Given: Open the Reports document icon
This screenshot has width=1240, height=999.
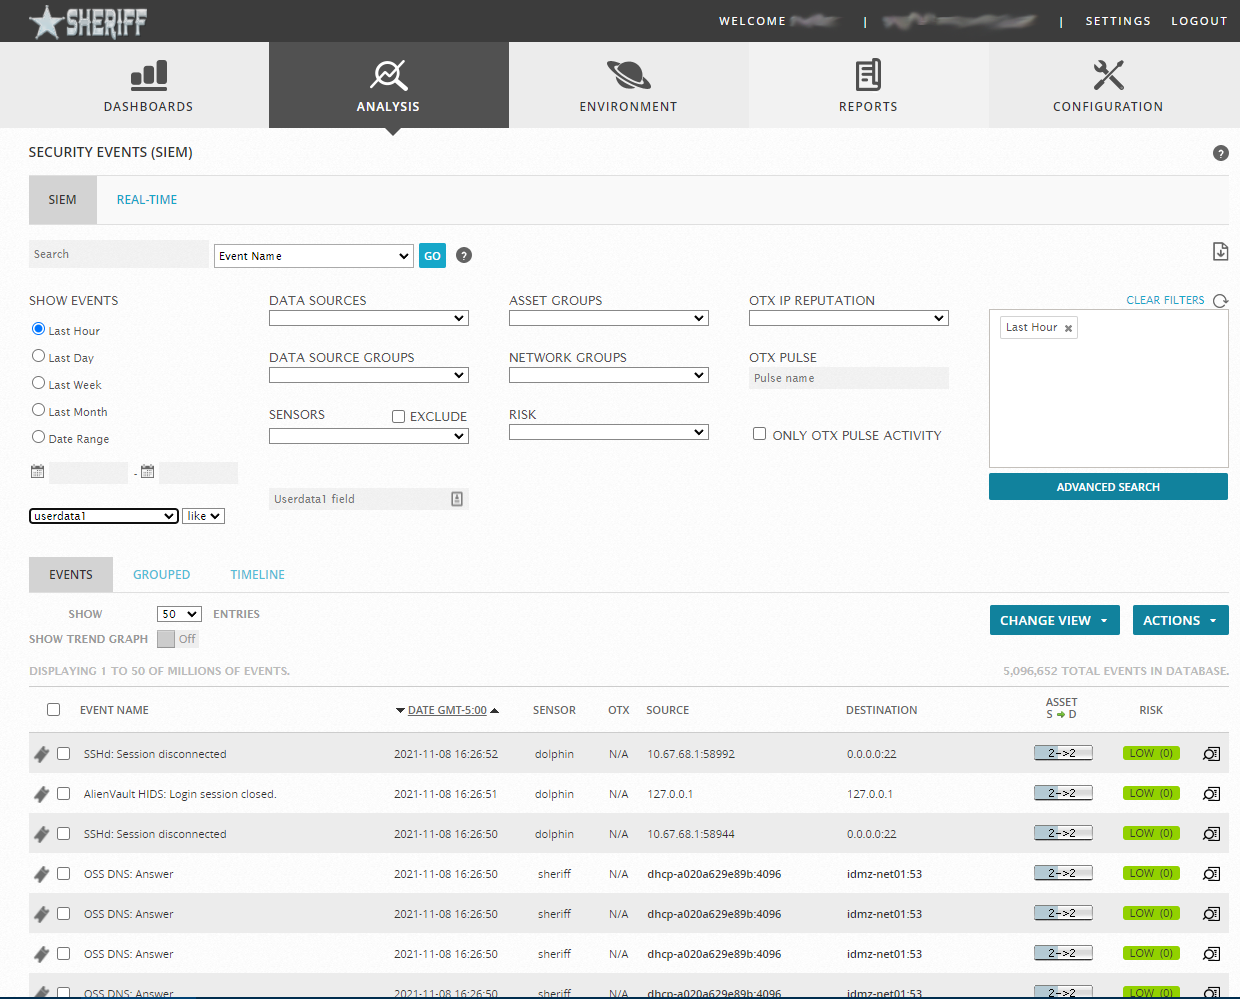Looking at the screenshot, I should 868,75.
